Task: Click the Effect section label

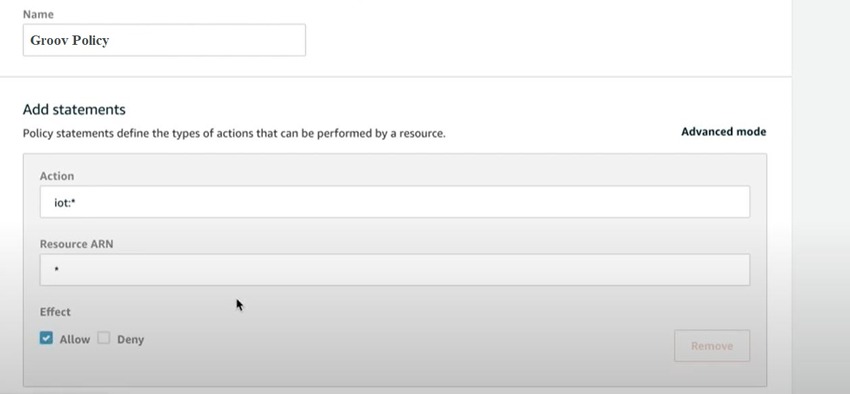Action: pos(55,312)
